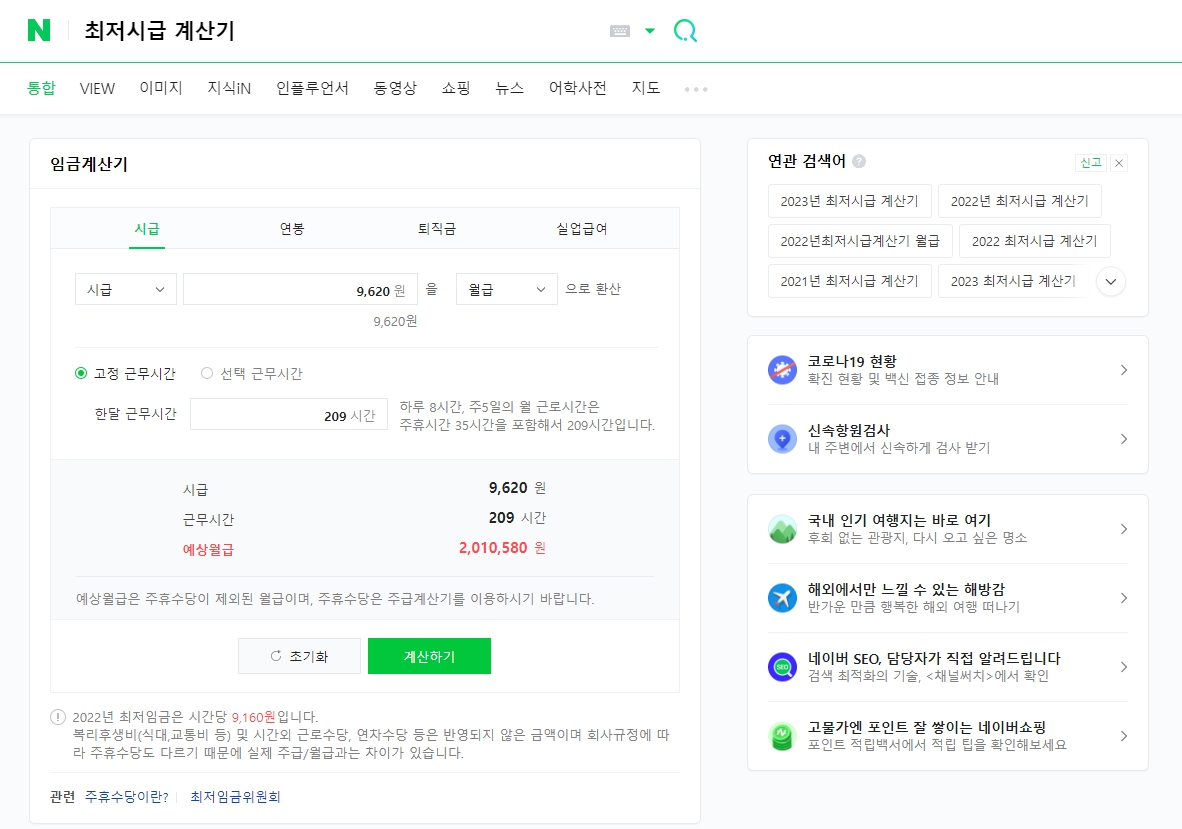Select the 선택 근무시간 radio button
The image size is (1182, 829).
(207, 372)
